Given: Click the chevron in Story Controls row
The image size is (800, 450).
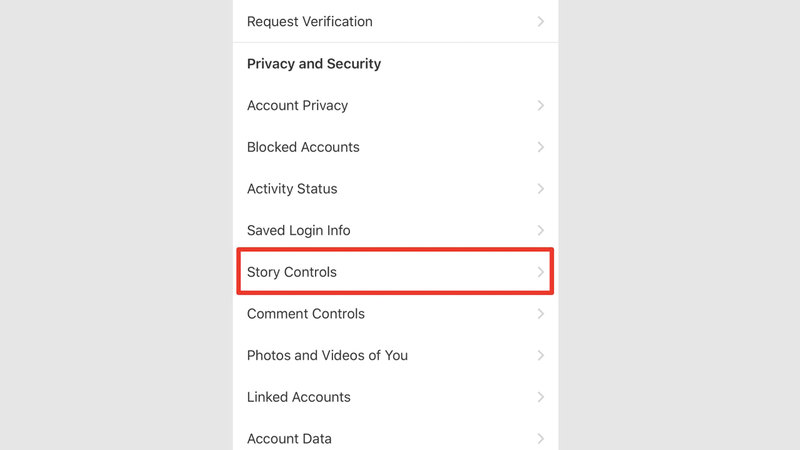Looking at the screenshot, I should [x=540, y=272].
